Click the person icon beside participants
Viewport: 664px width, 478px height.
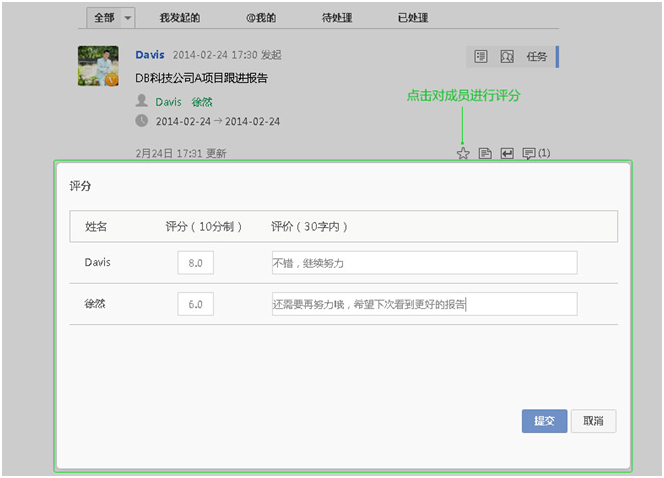[x=141, y=101]
